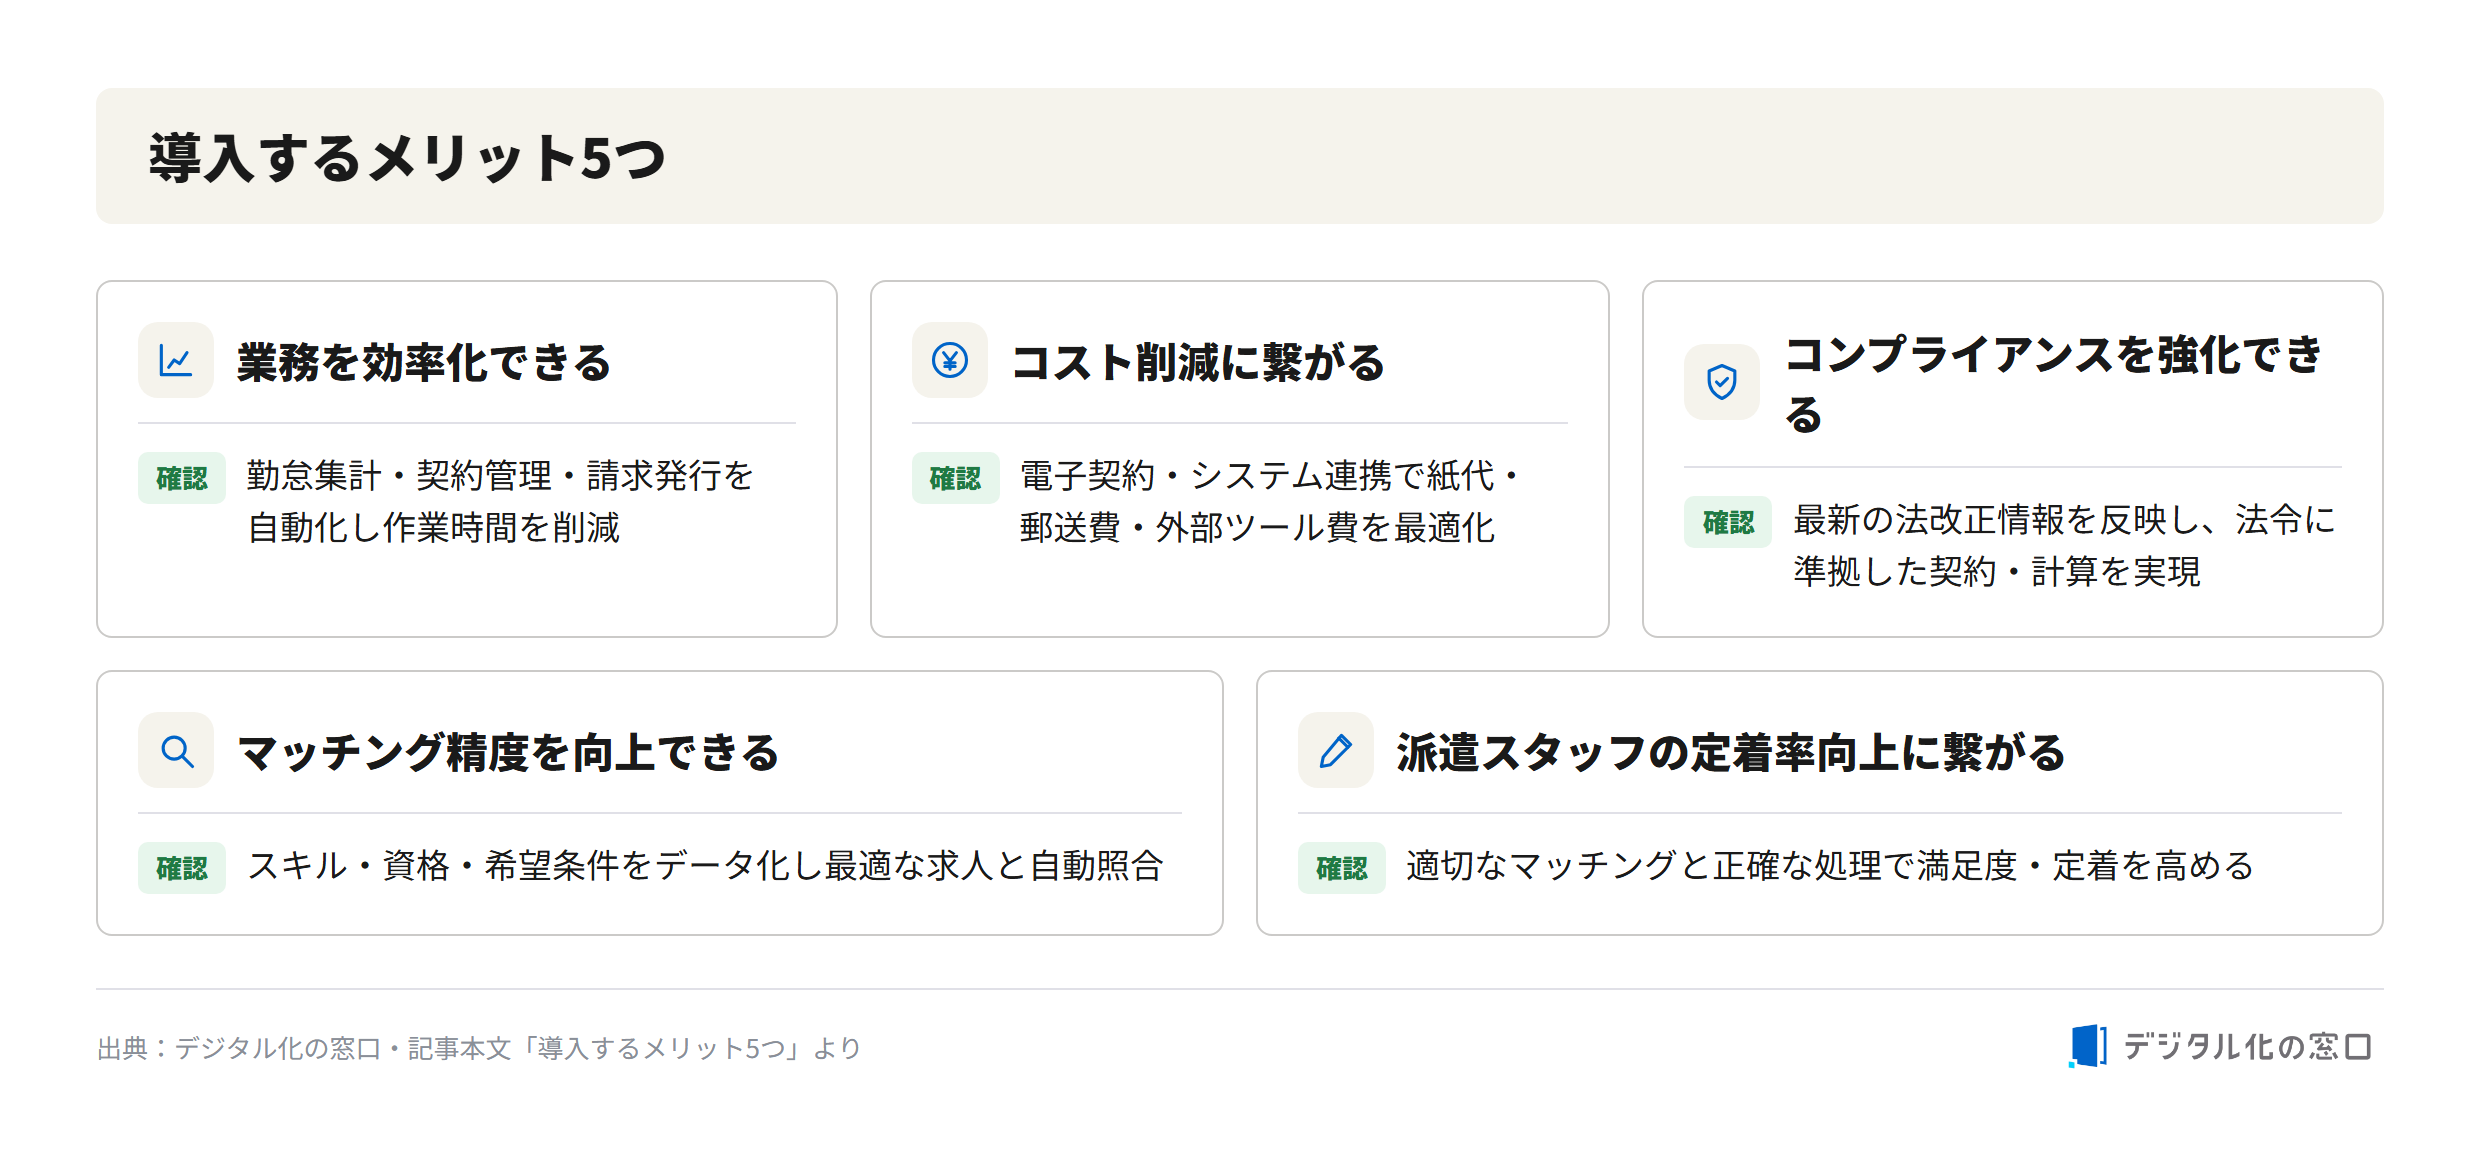
Task: Click the pencil icon beside 派遣スタッフの定着率
Action: (1335, 750)
